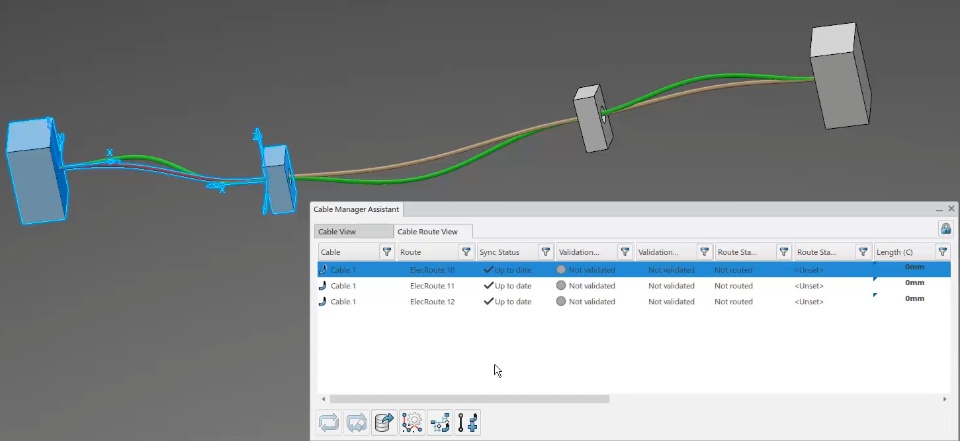Open the filter for the Cable column
The height and width of the screenshot is (441, 960).
point(386,252)
